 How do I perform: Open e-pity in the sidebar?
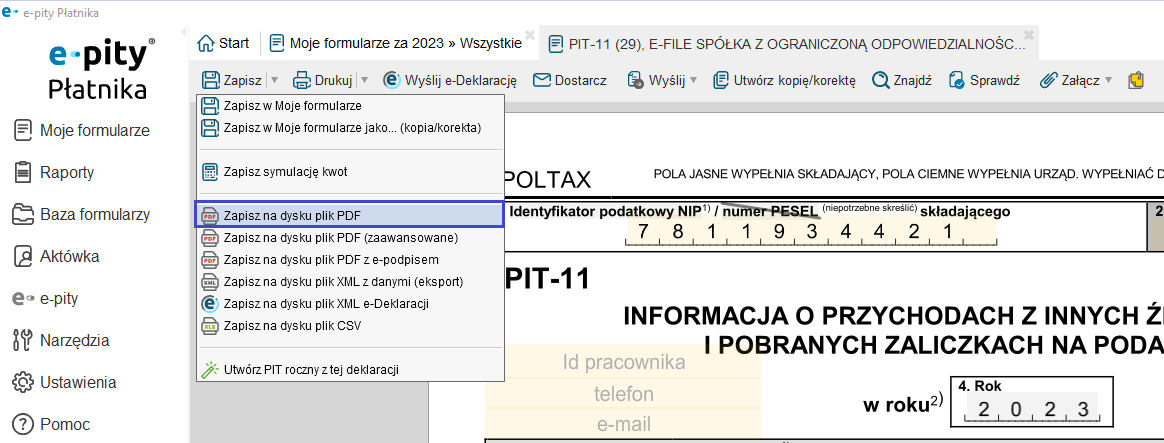click(x=46, y=299)
